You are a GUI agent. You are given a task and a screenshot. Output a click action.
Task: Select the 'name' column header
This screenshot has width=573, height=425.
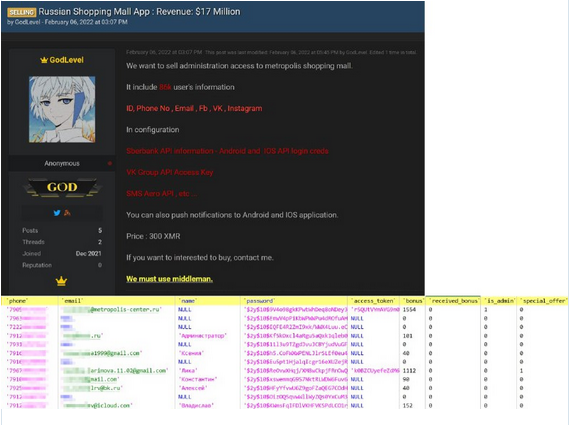(209, 301)
